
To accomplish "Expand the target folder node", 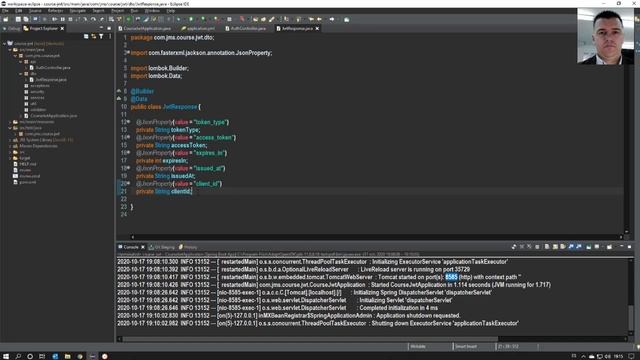I will coord(10,158).
